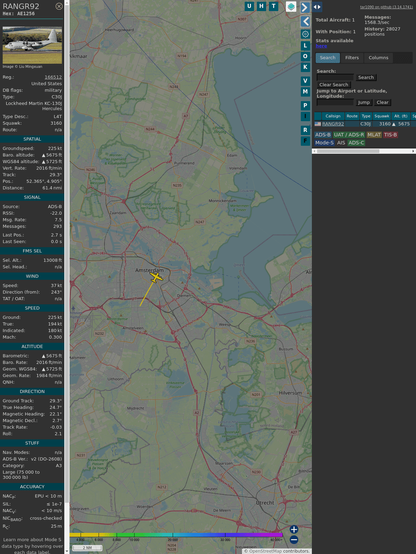This screenshot has width=416, height=554.
Task: Focus the Jump to Airport input field
Action: (x=335, y=102)
